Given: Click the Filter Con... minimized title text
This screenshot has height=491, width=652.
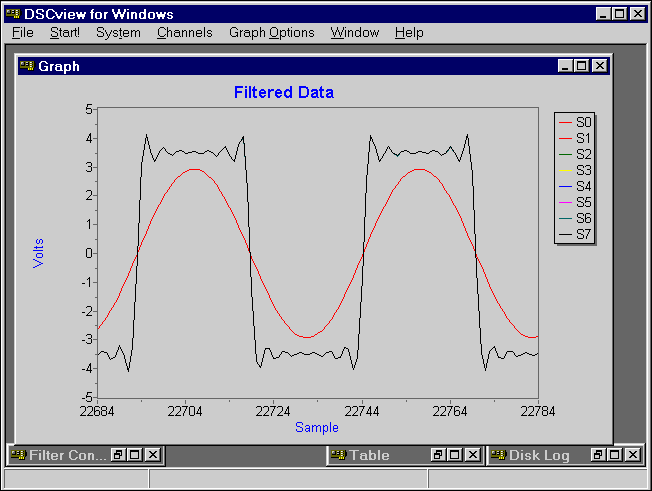Looking at the screenshot, I should tap(68, 455).
